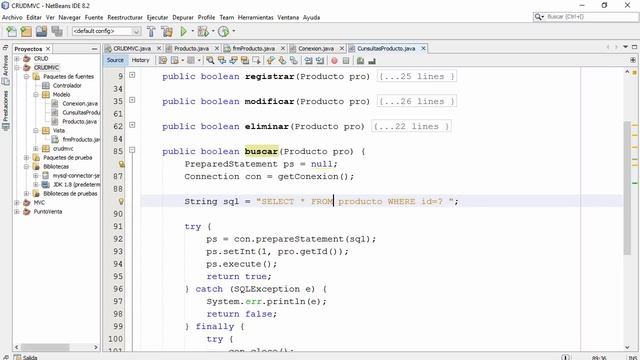Click the Maximize editor window icon
This screenshot has height=360, width=640.
pos(635,47)
